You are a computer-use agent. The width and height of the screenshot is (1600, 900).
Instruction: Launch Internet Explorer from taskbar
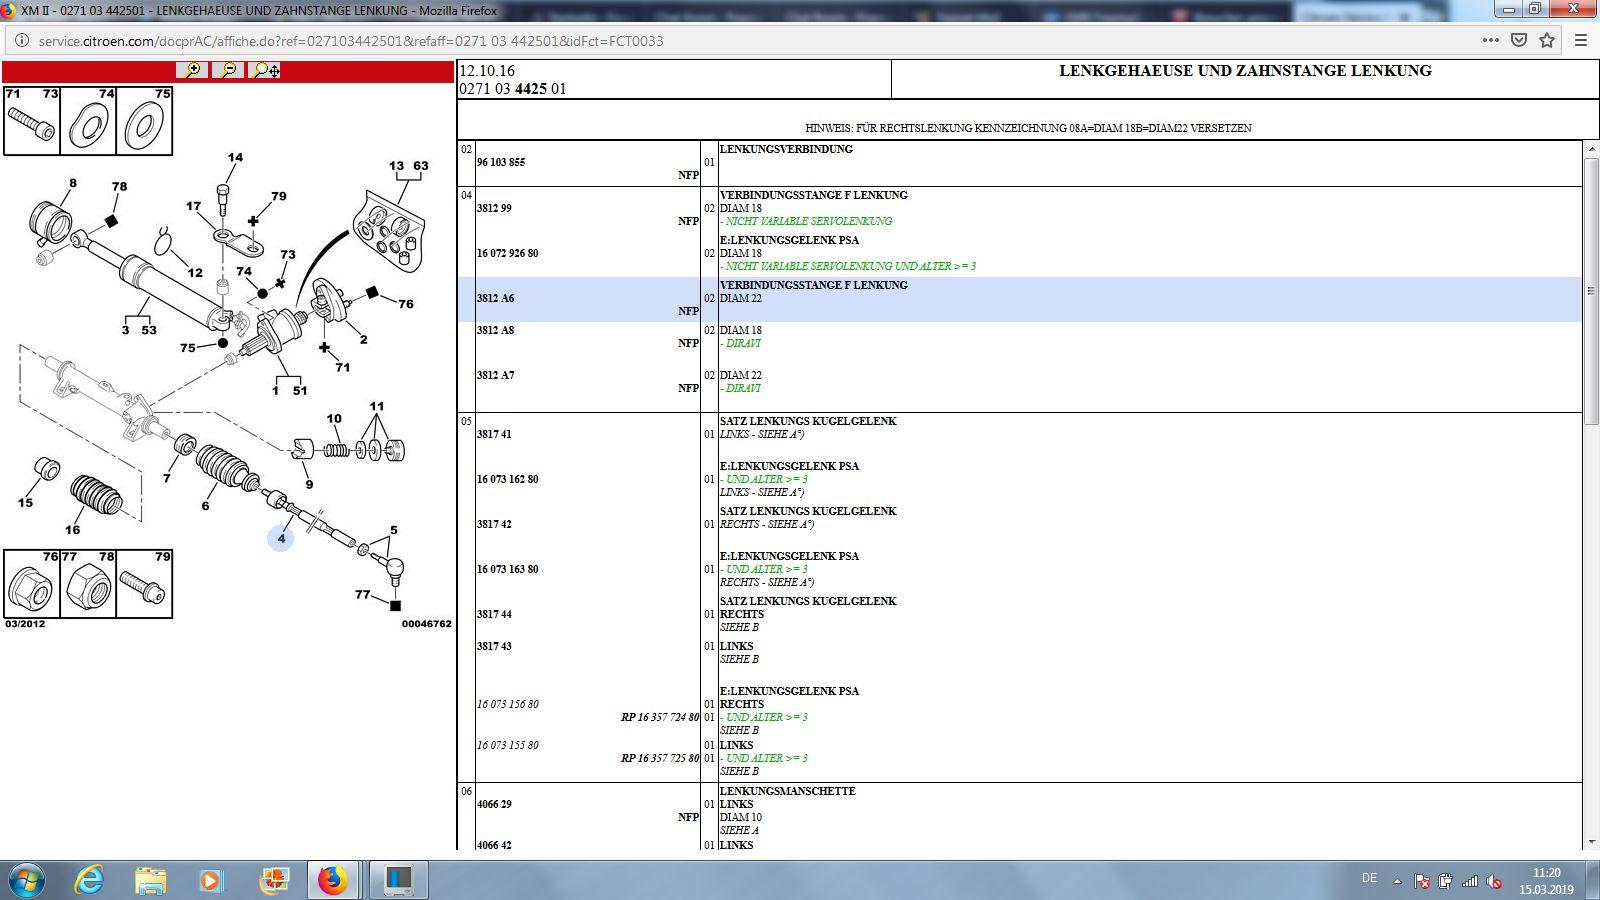(90, 880)
